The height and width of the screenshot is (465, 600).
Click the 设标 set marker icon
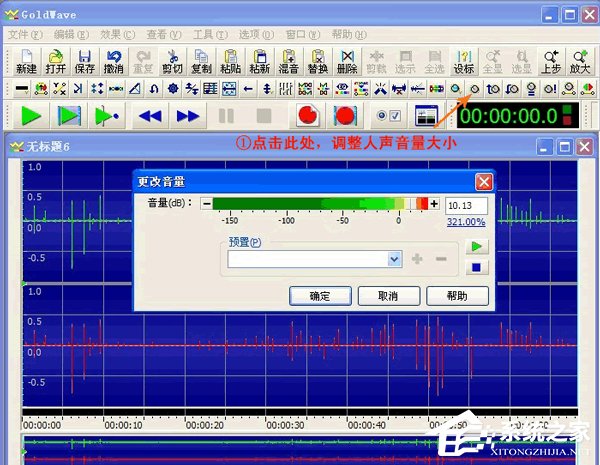463,62
